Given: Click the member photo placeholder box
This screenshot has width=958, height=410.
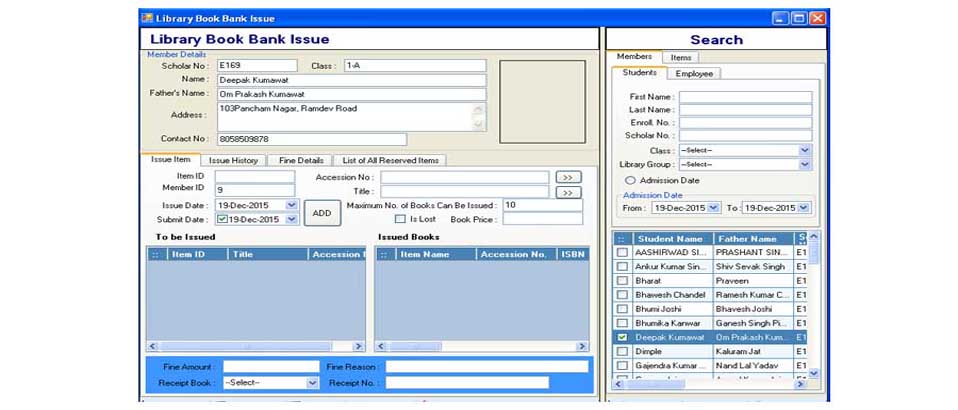Looking at the screenshot, I should pyautogui.click(x=543, y=101).
